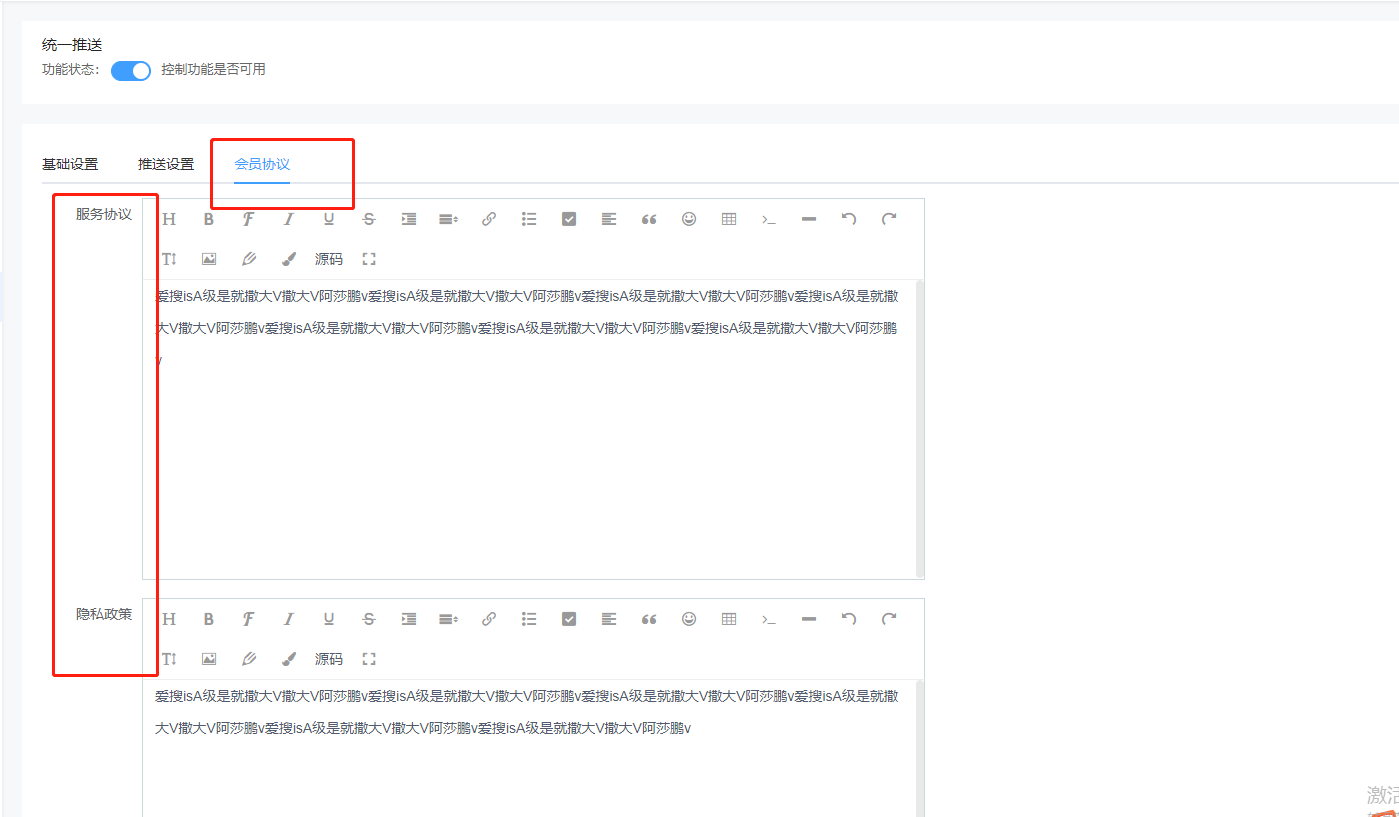Toggle strikethrough in 隐私政策 editor
Viewport: 1399px width, 817px height.
point(369,619)
